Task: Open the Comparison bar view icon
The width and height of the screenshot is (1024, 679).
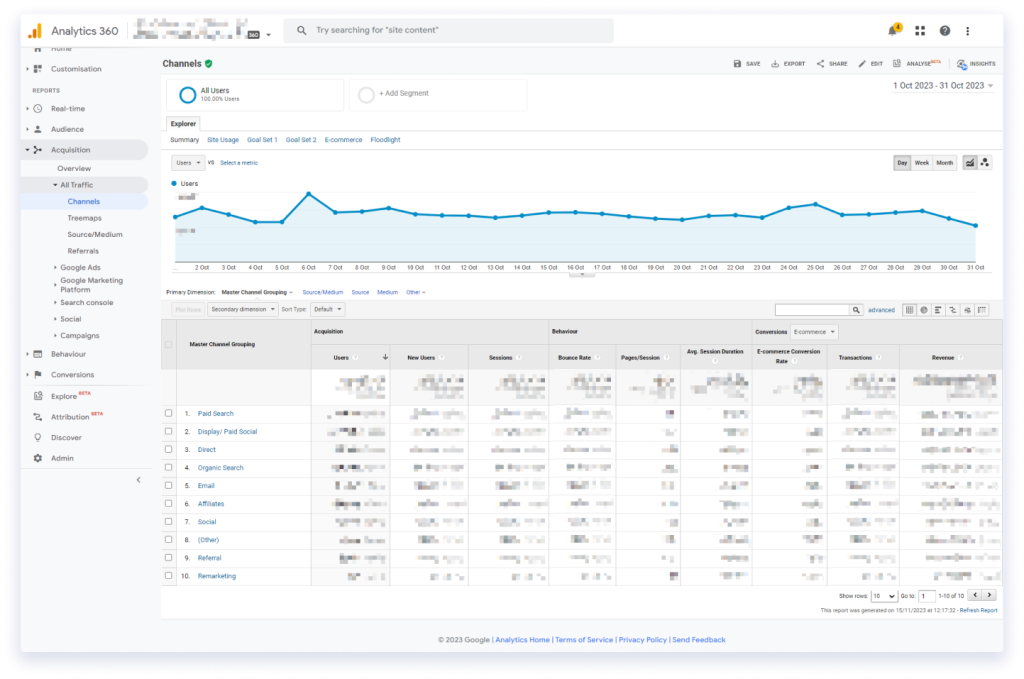Action: (952, 310)
